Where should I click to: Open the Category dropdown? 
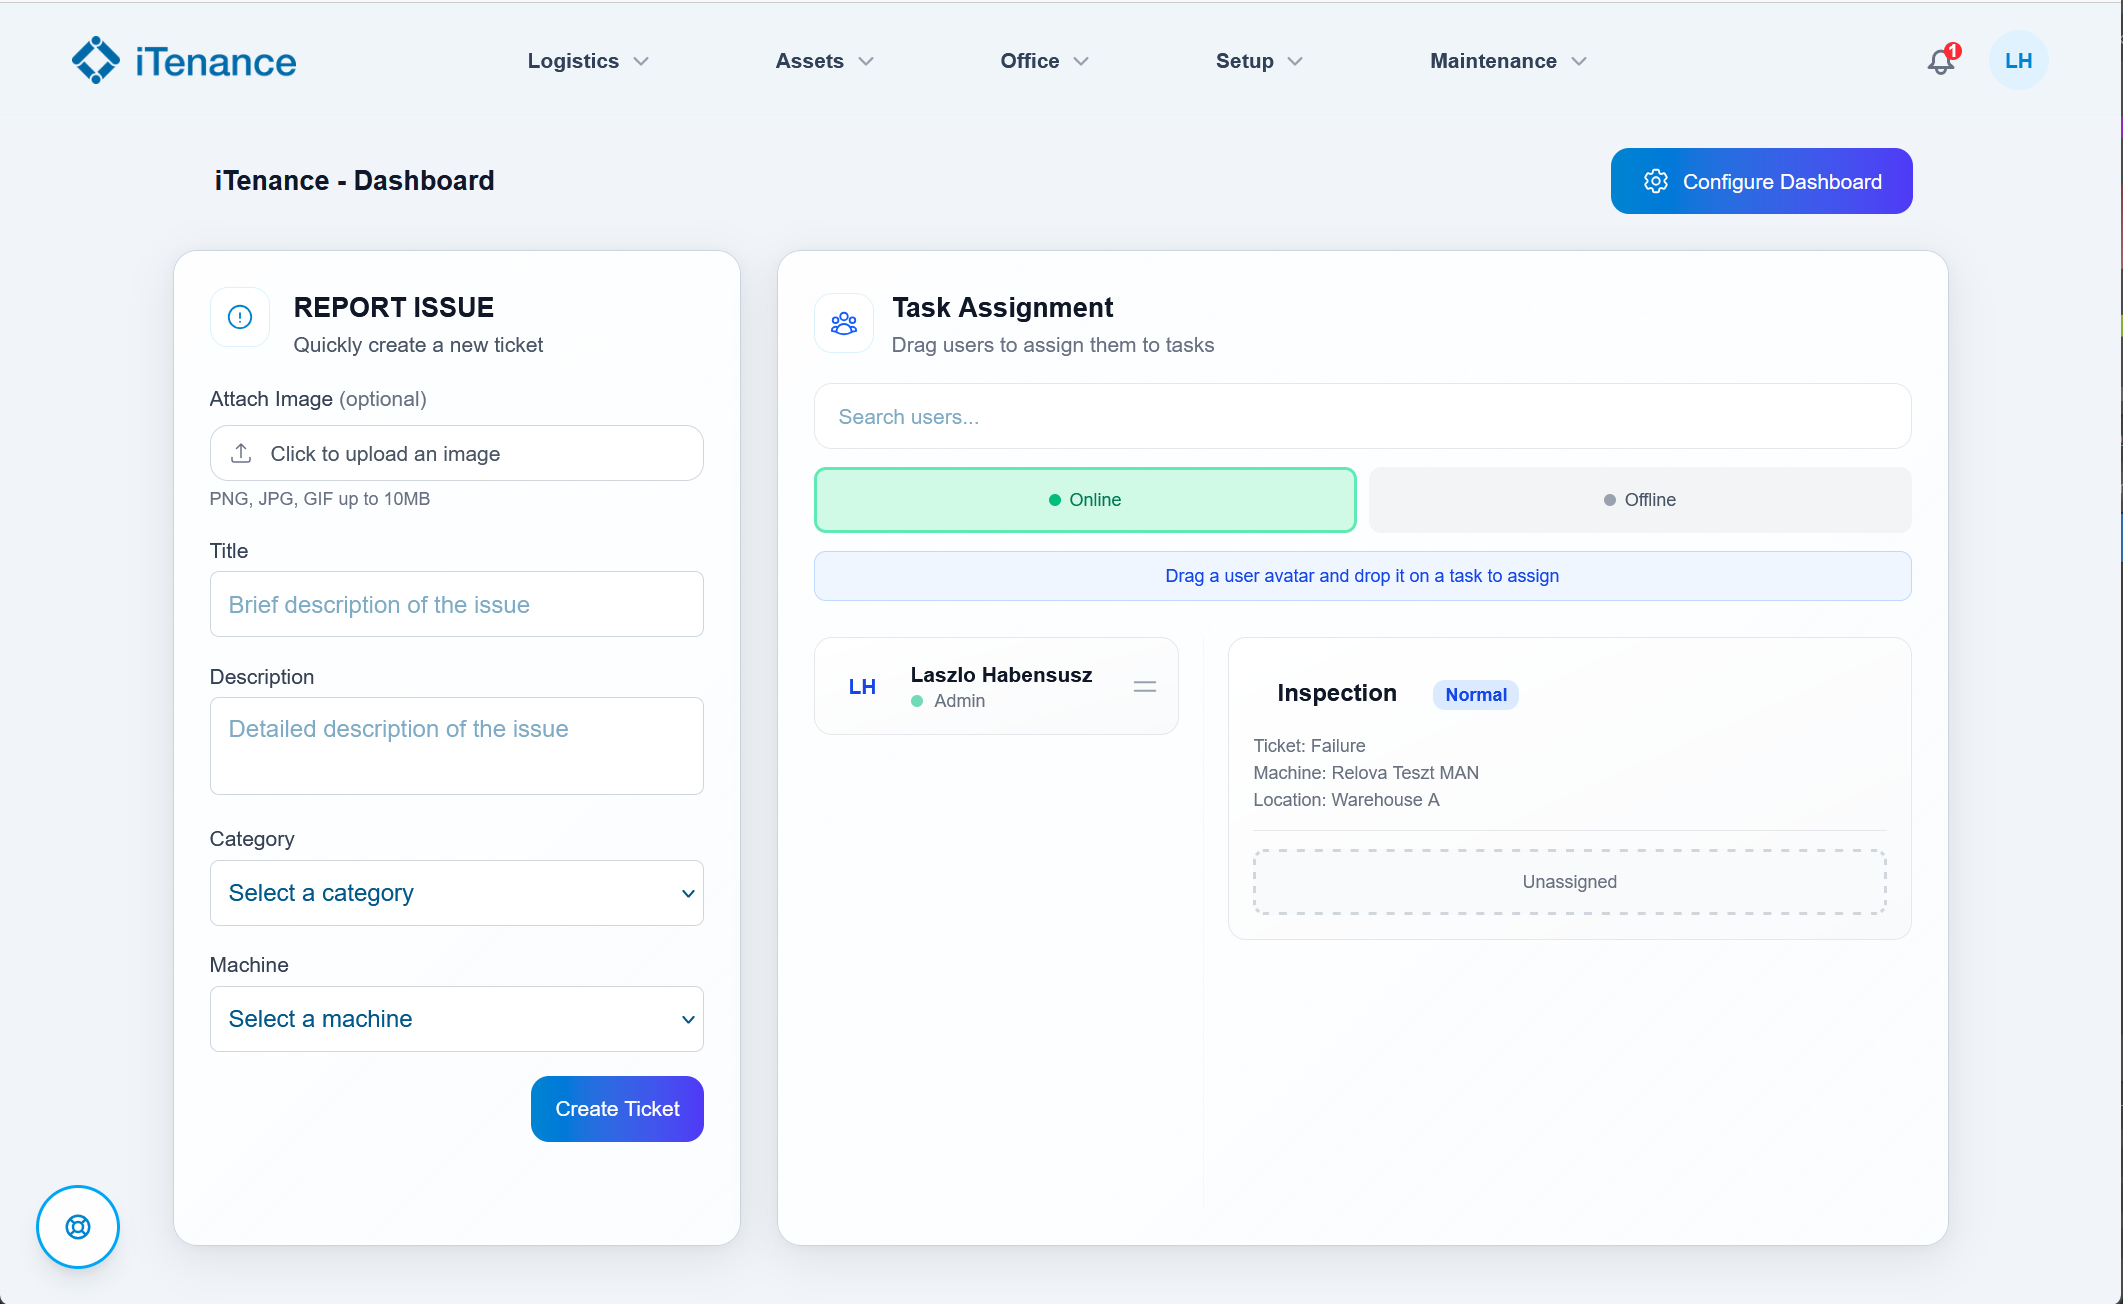click(456, 893)
